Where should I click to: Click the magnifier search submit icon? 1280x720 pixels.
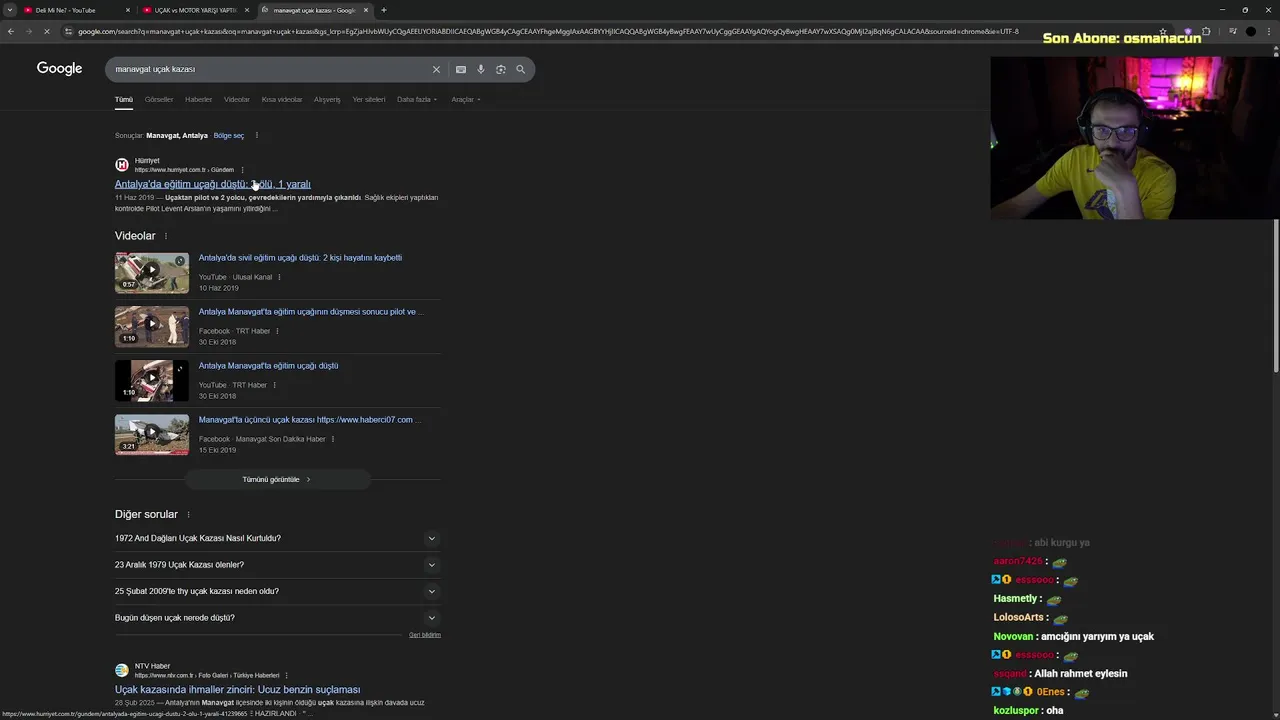point(520,69)
